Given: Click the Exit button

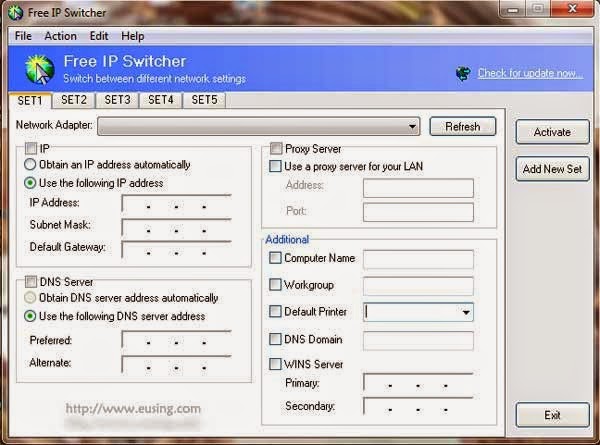Looking at the screenshot, I should [552, 415].
